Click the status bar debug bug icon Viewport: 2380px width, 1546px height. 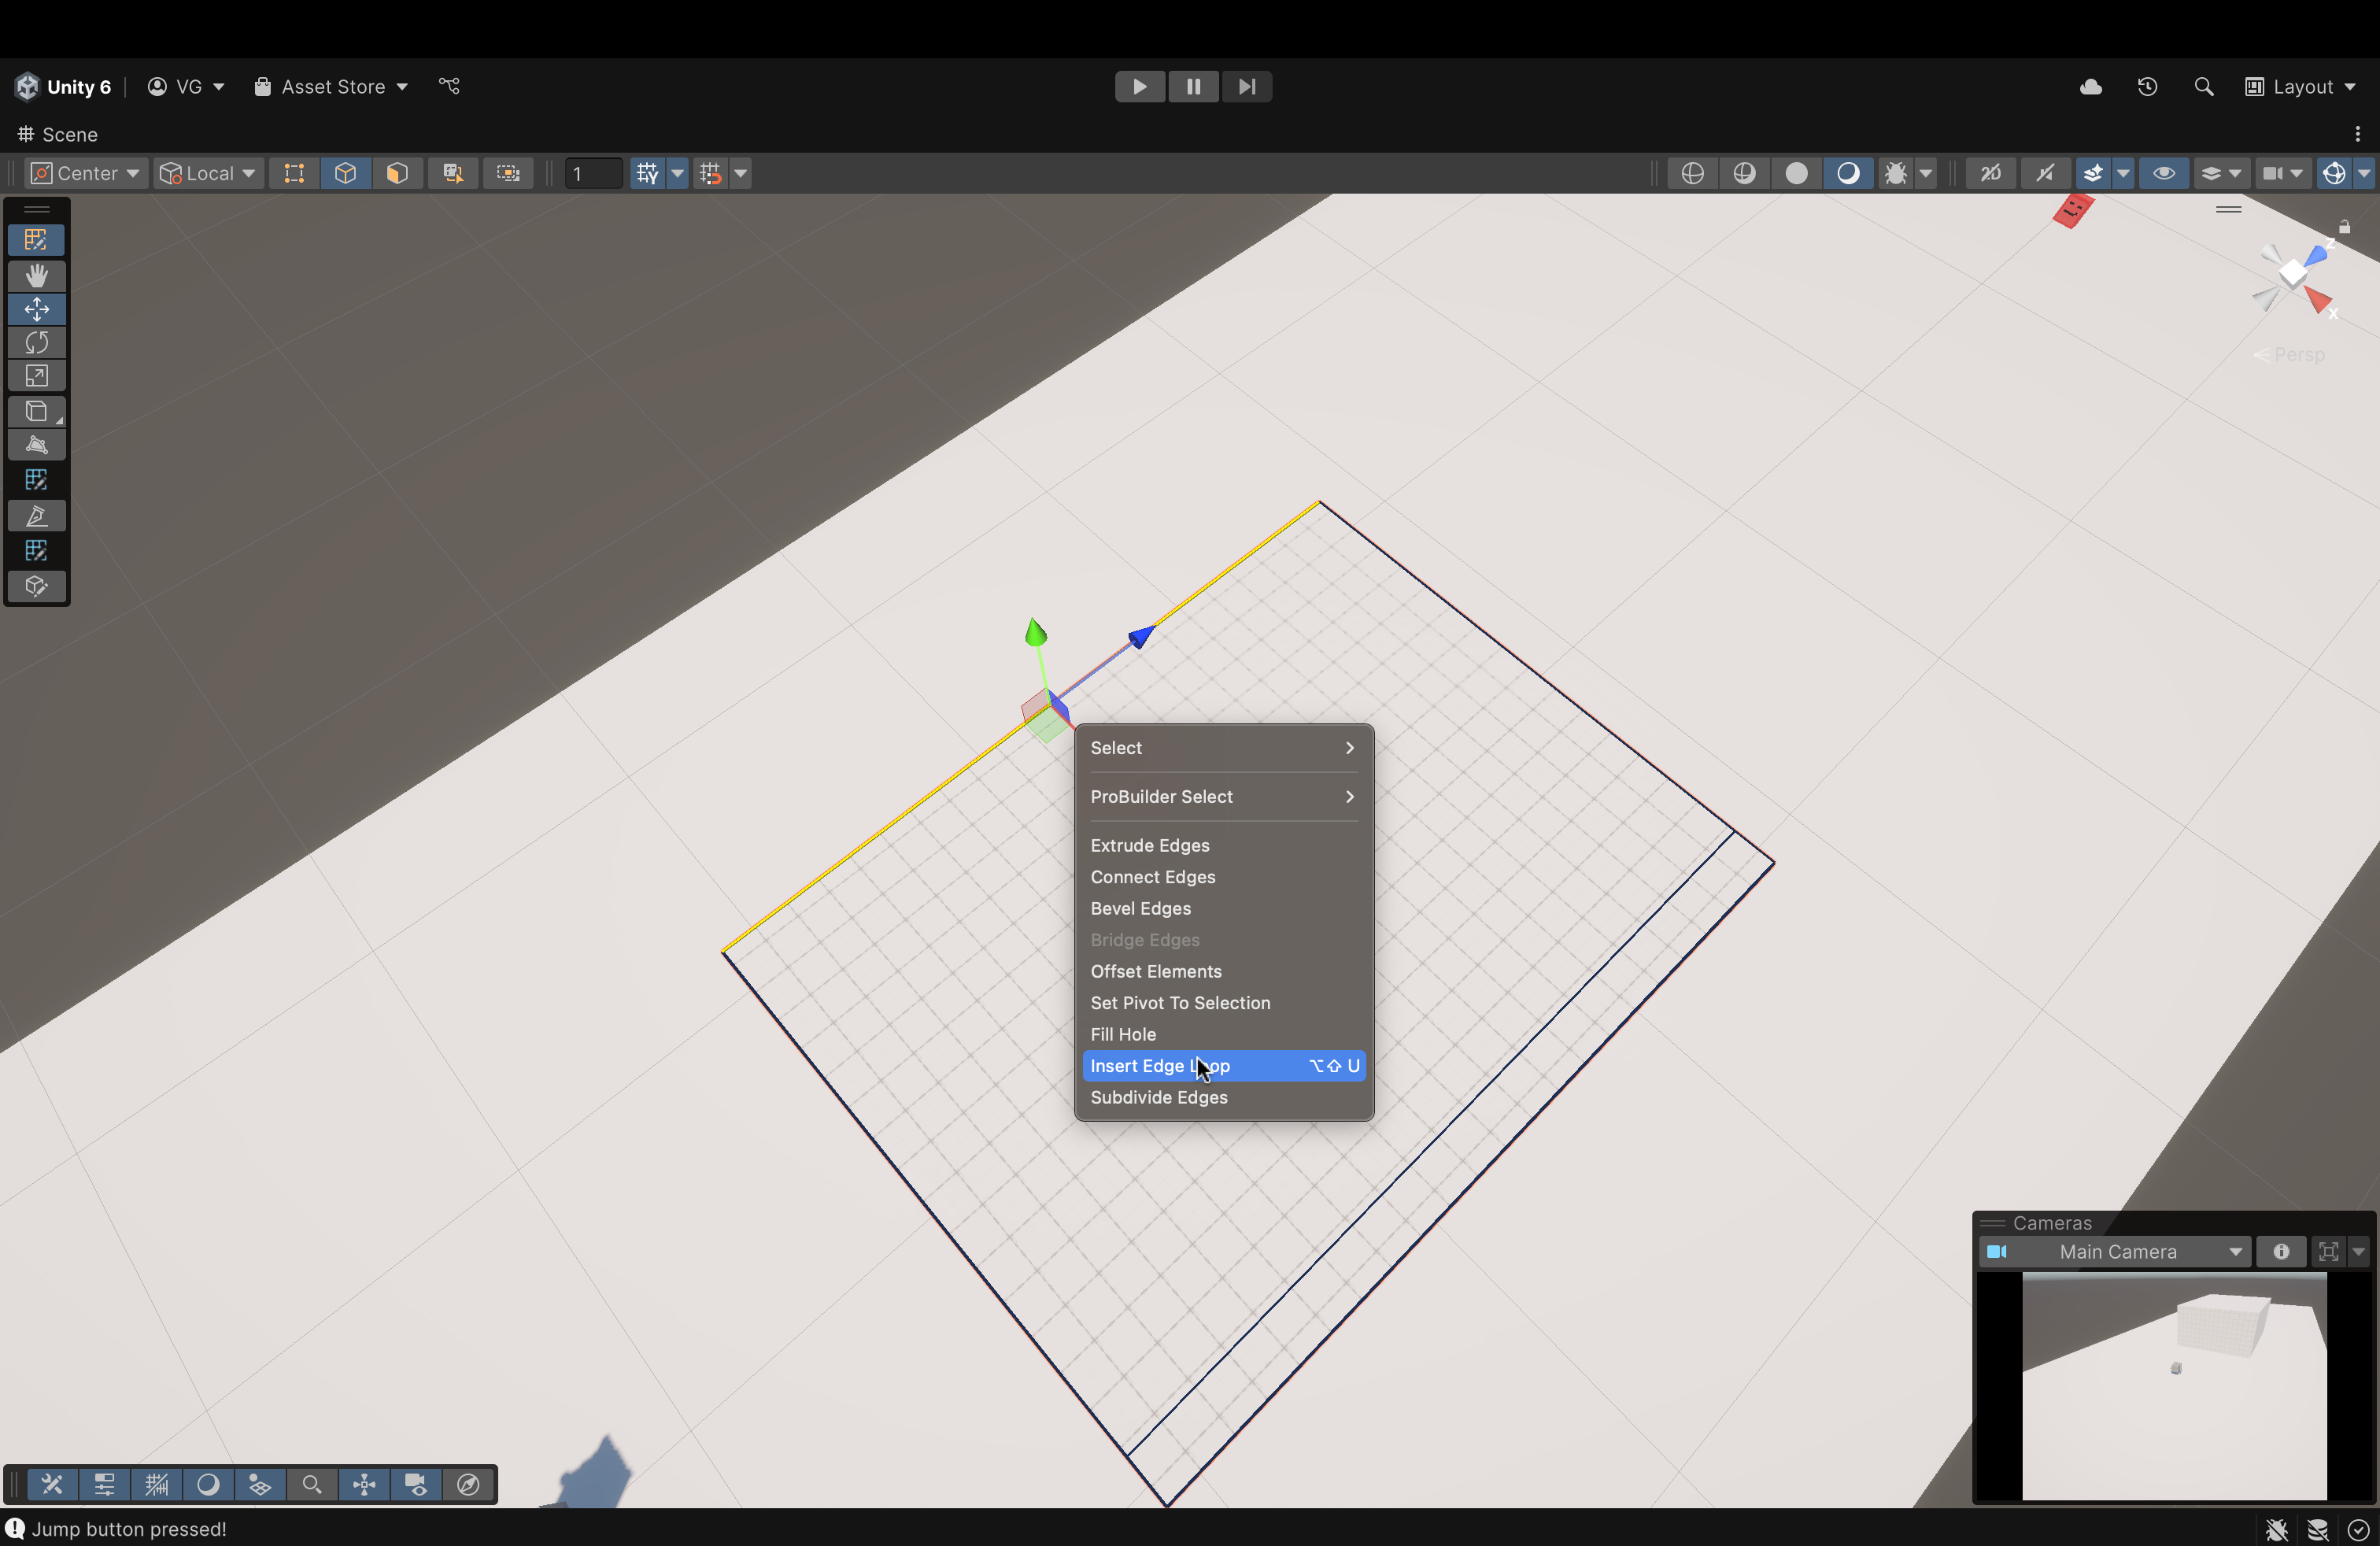click(x=2277, y=1530)
